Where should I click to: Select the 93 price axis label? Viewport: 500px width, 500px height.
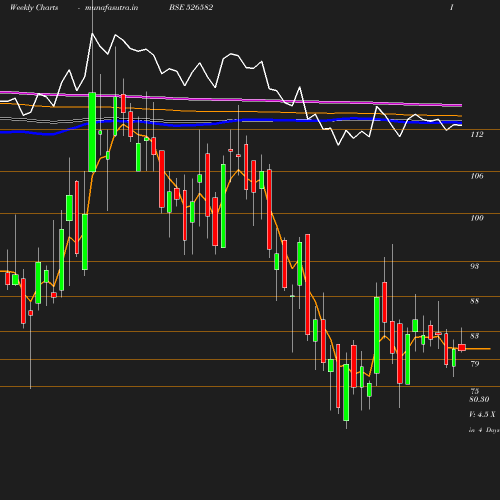[475, 266]
